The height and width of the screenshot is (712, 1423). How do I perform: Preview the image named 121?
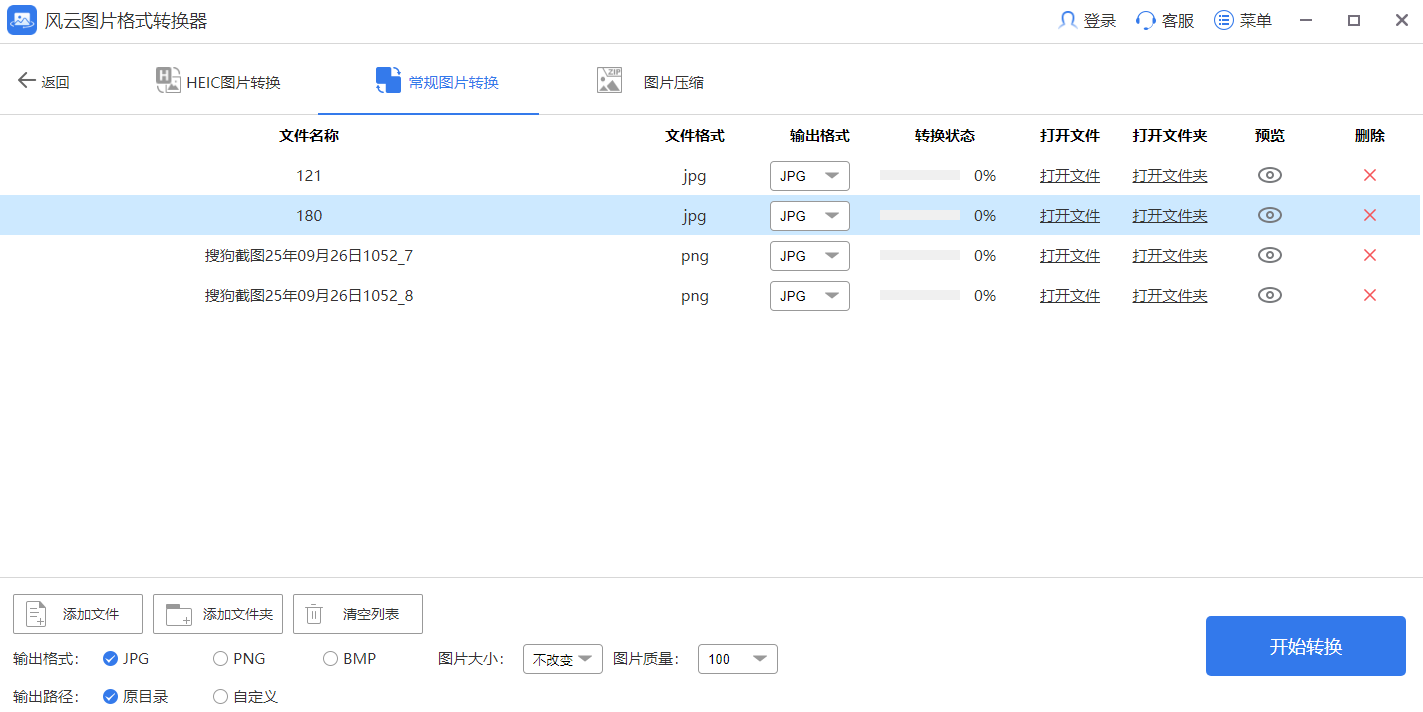[x=1269, y=175]
